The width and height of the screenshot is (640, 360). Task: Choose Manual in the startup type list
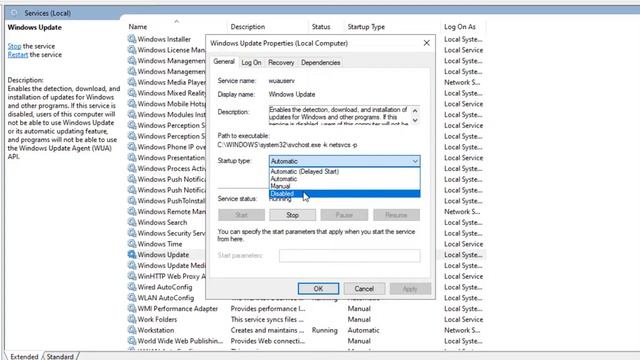point(344,186)
